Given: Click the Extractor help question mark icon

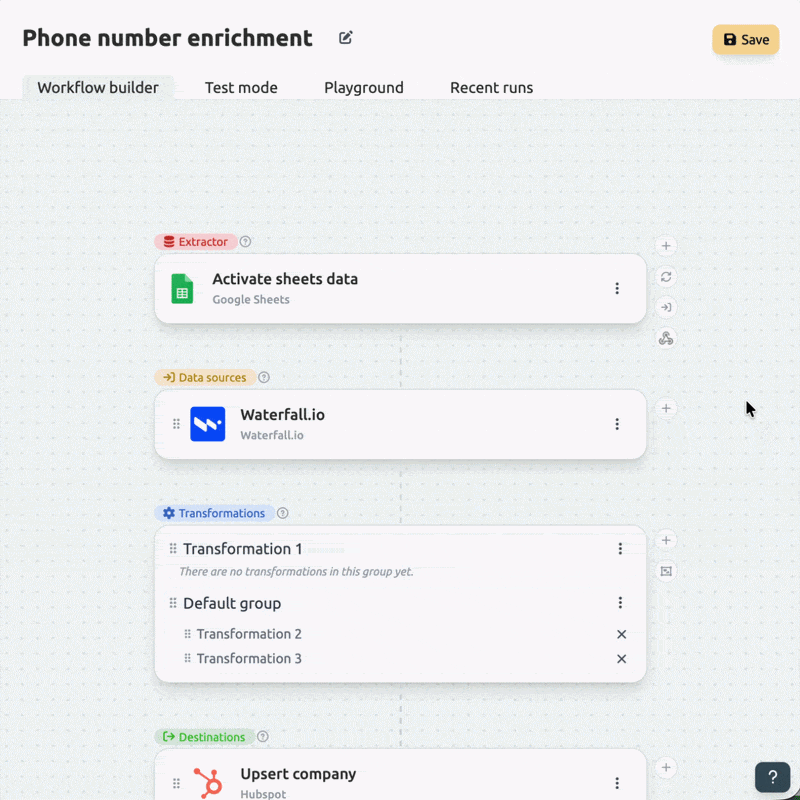Looking at the screenshot, I should pos(245,242).
